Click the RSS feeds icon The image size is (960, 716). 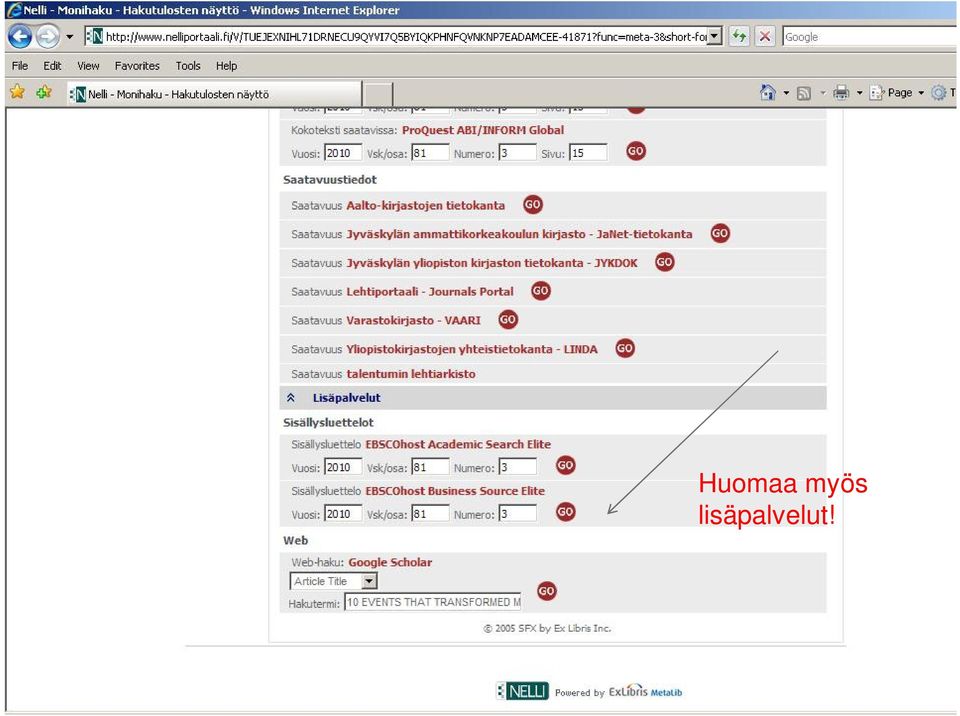tap(804, 93)
